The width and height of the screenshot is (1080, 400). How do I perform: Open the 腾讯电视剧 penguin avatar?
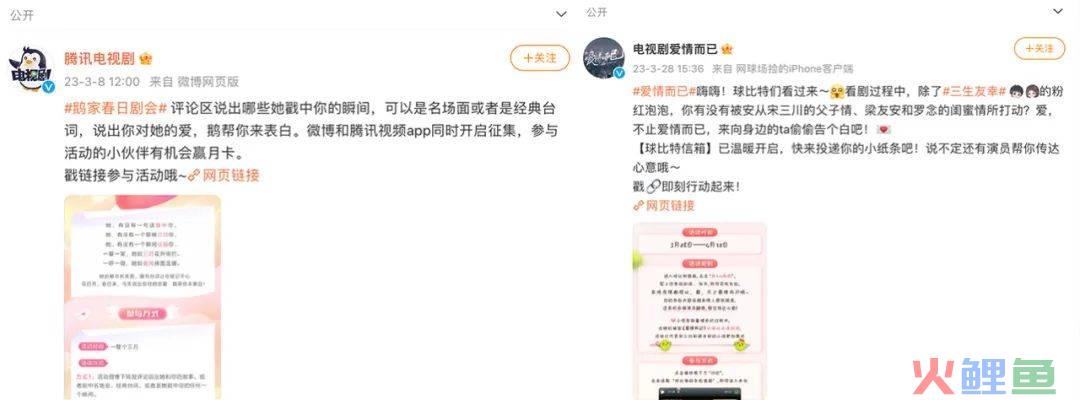[x=30, y=68]
